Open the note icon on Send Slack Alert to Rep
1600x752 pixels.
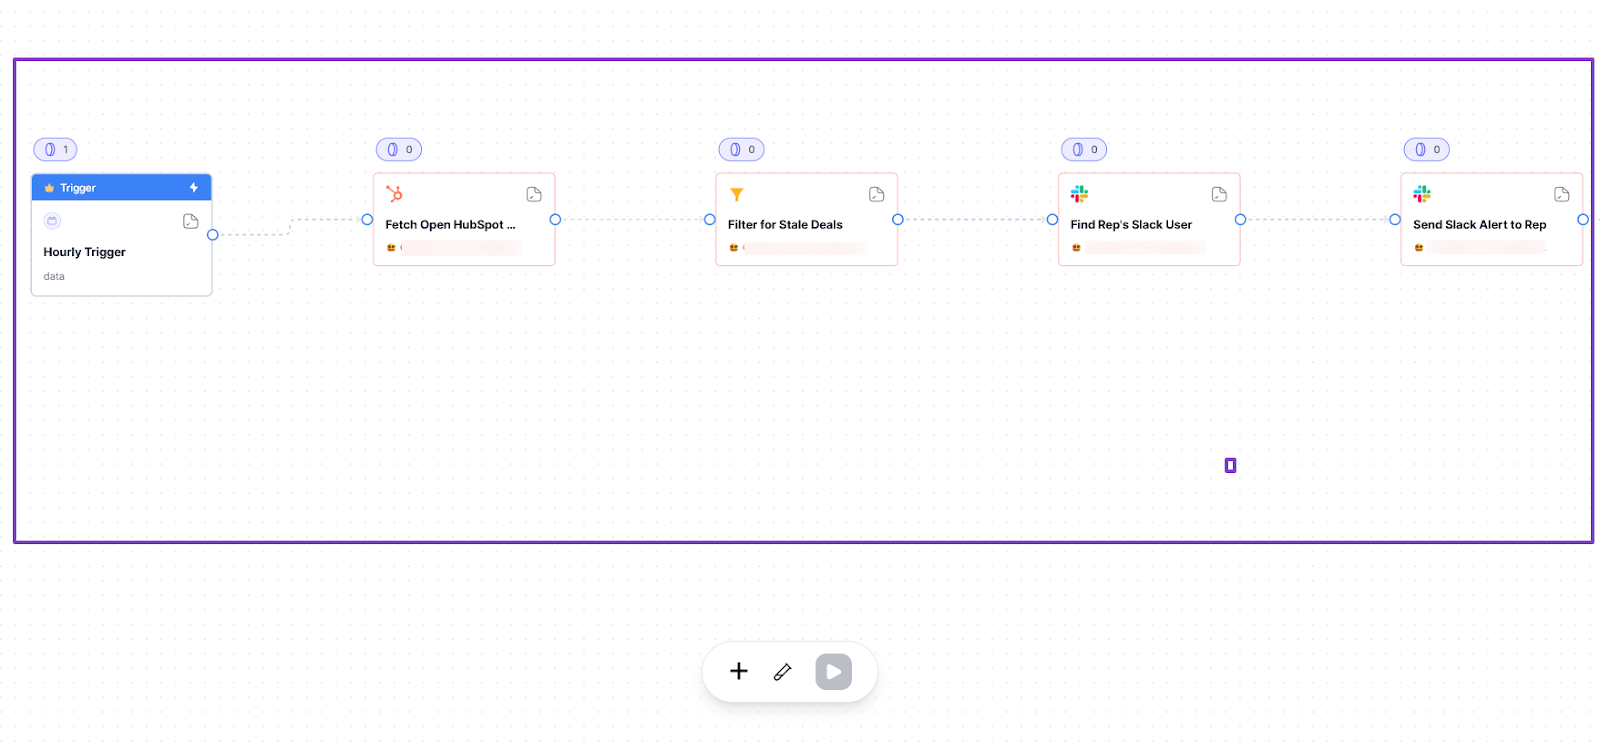[1562, 194]
